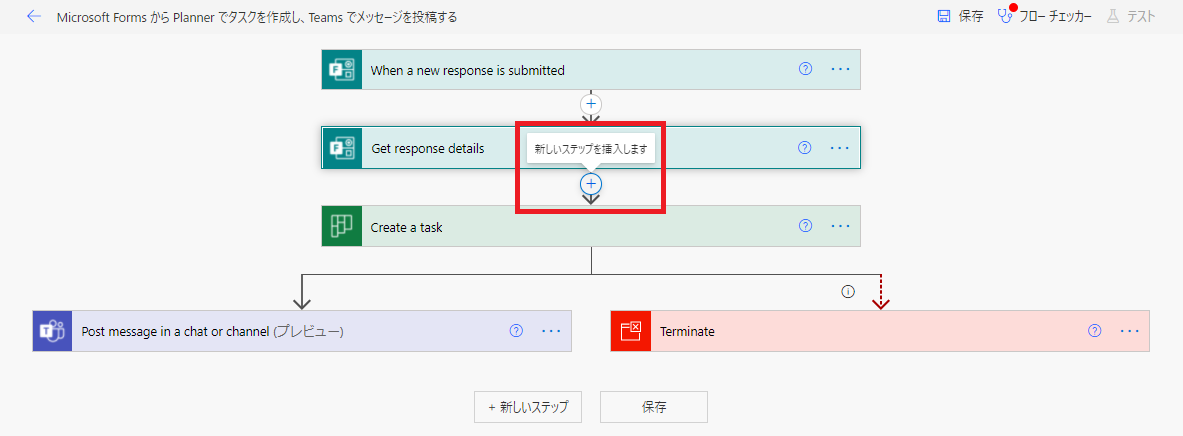Click テスト in the top bar
The image size is (1183, 436).
point(1141,17)
